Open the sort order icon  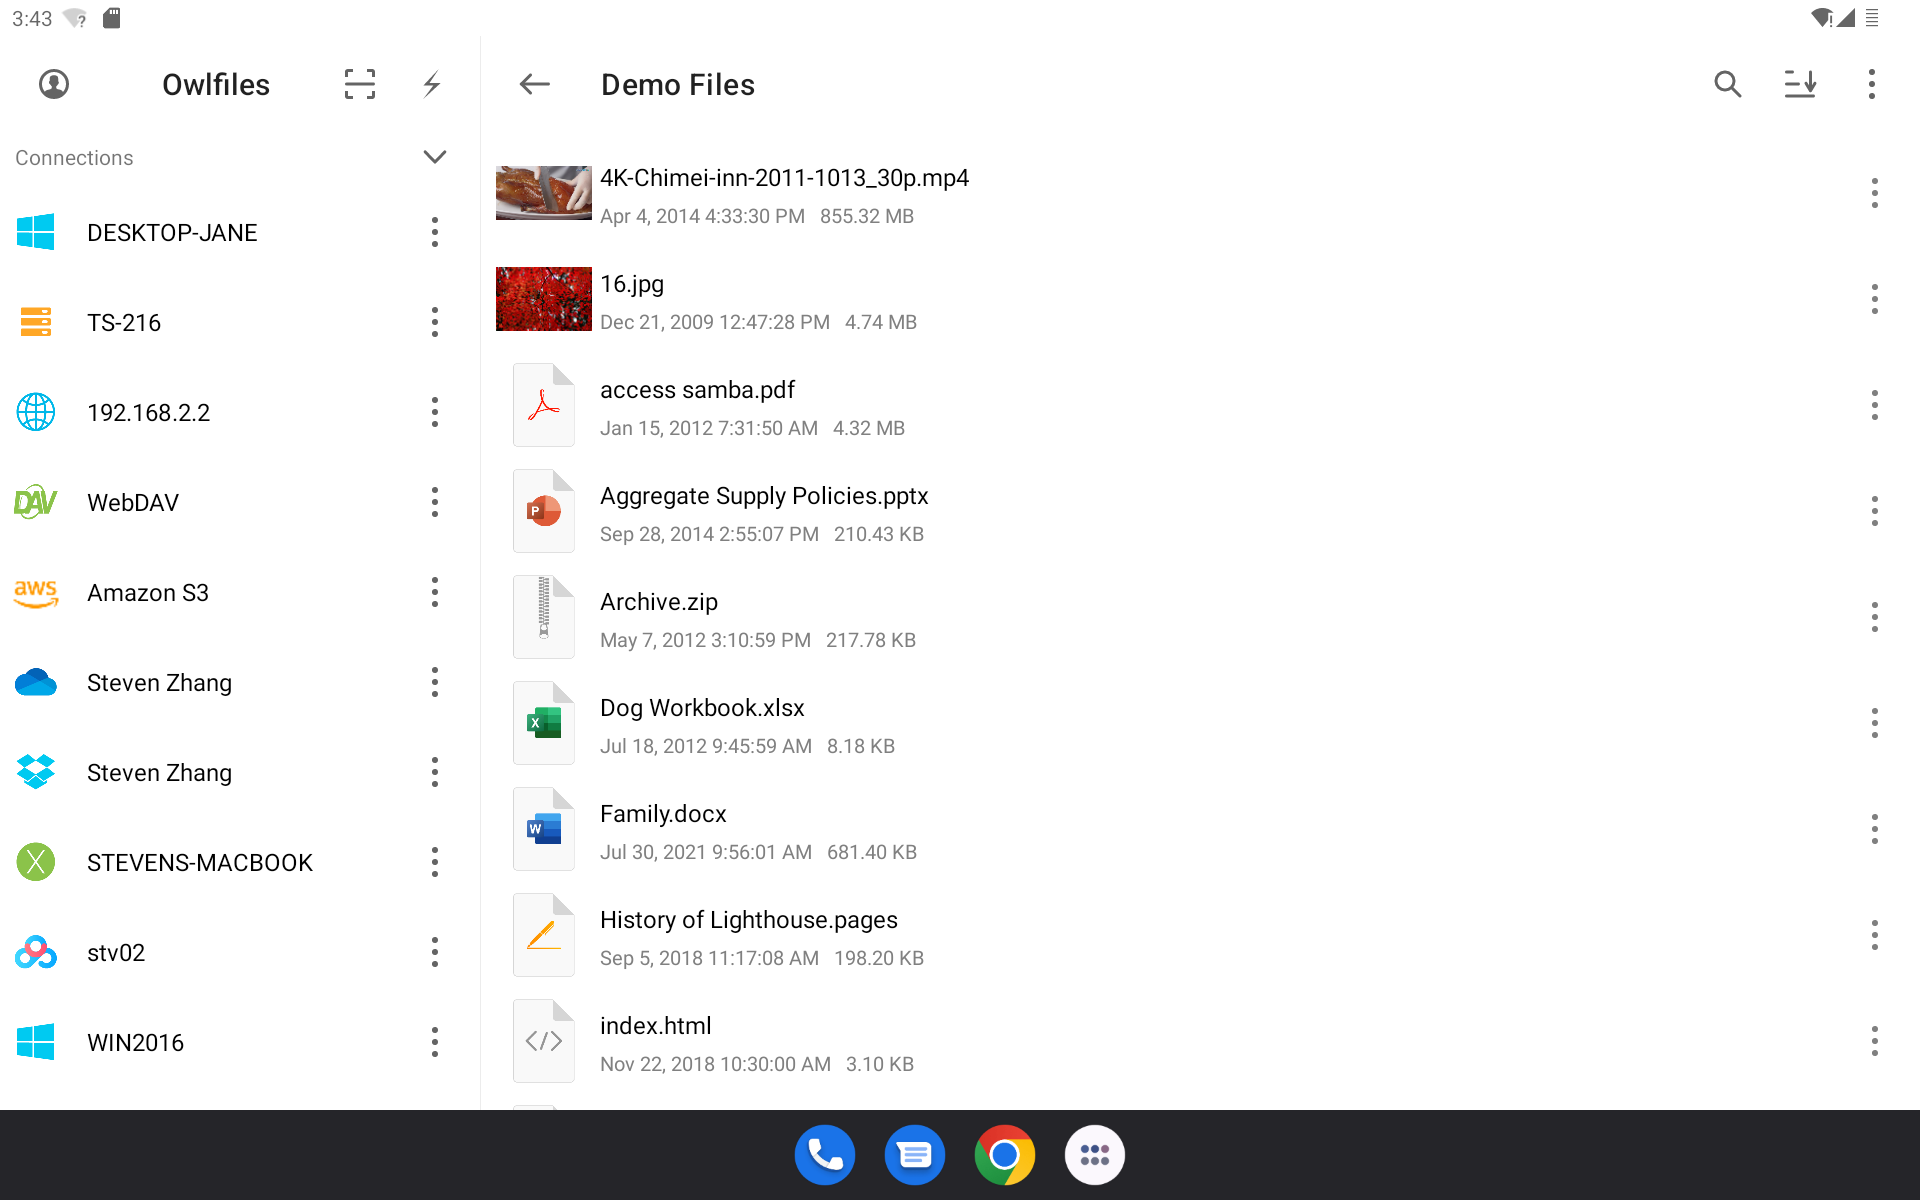tap(1800, 84)
